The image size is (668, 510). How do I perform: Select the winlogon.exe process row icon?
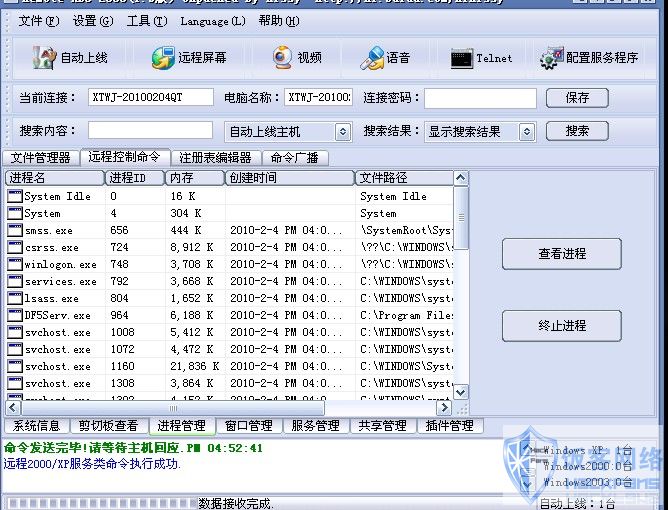click(14, 264)
